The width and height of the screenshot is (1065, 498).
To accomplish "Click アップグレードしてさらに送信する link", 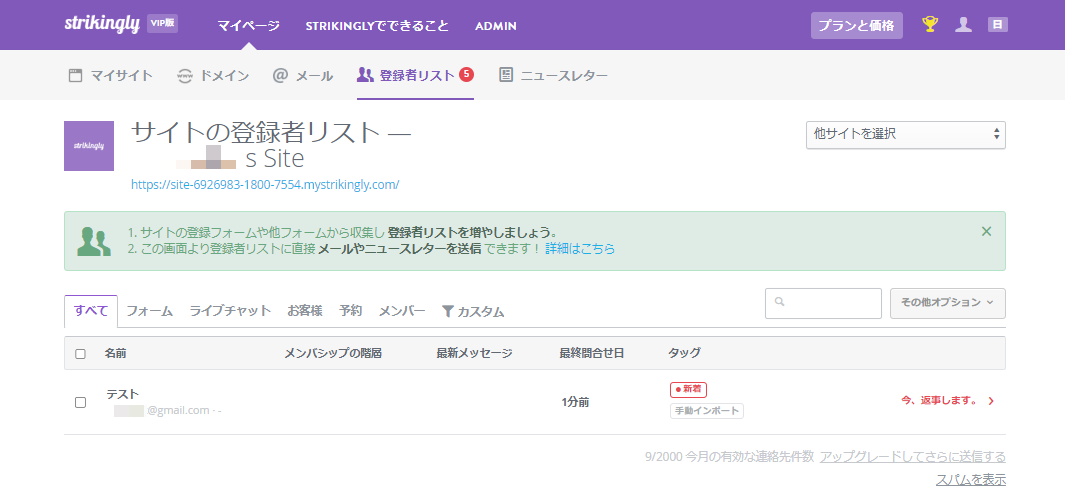I will point(912,457).
